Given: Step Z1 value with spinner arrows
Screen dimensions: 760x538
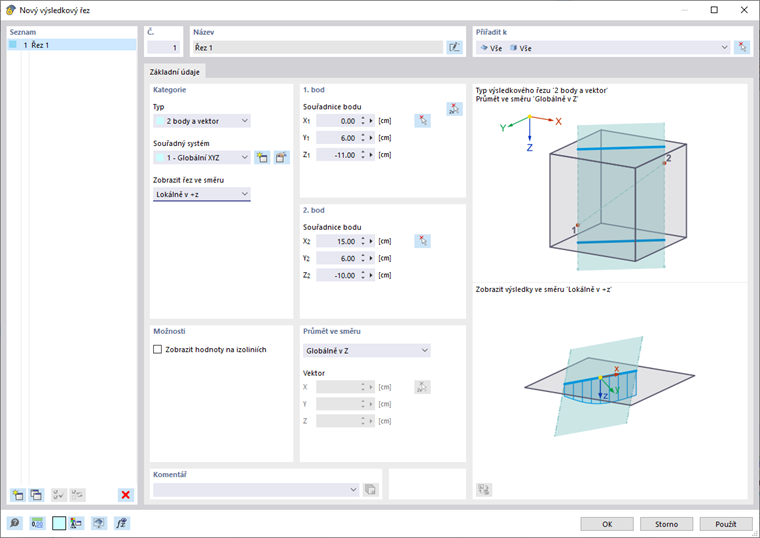Looking at the screenshot, I should [x=363, y=155].
